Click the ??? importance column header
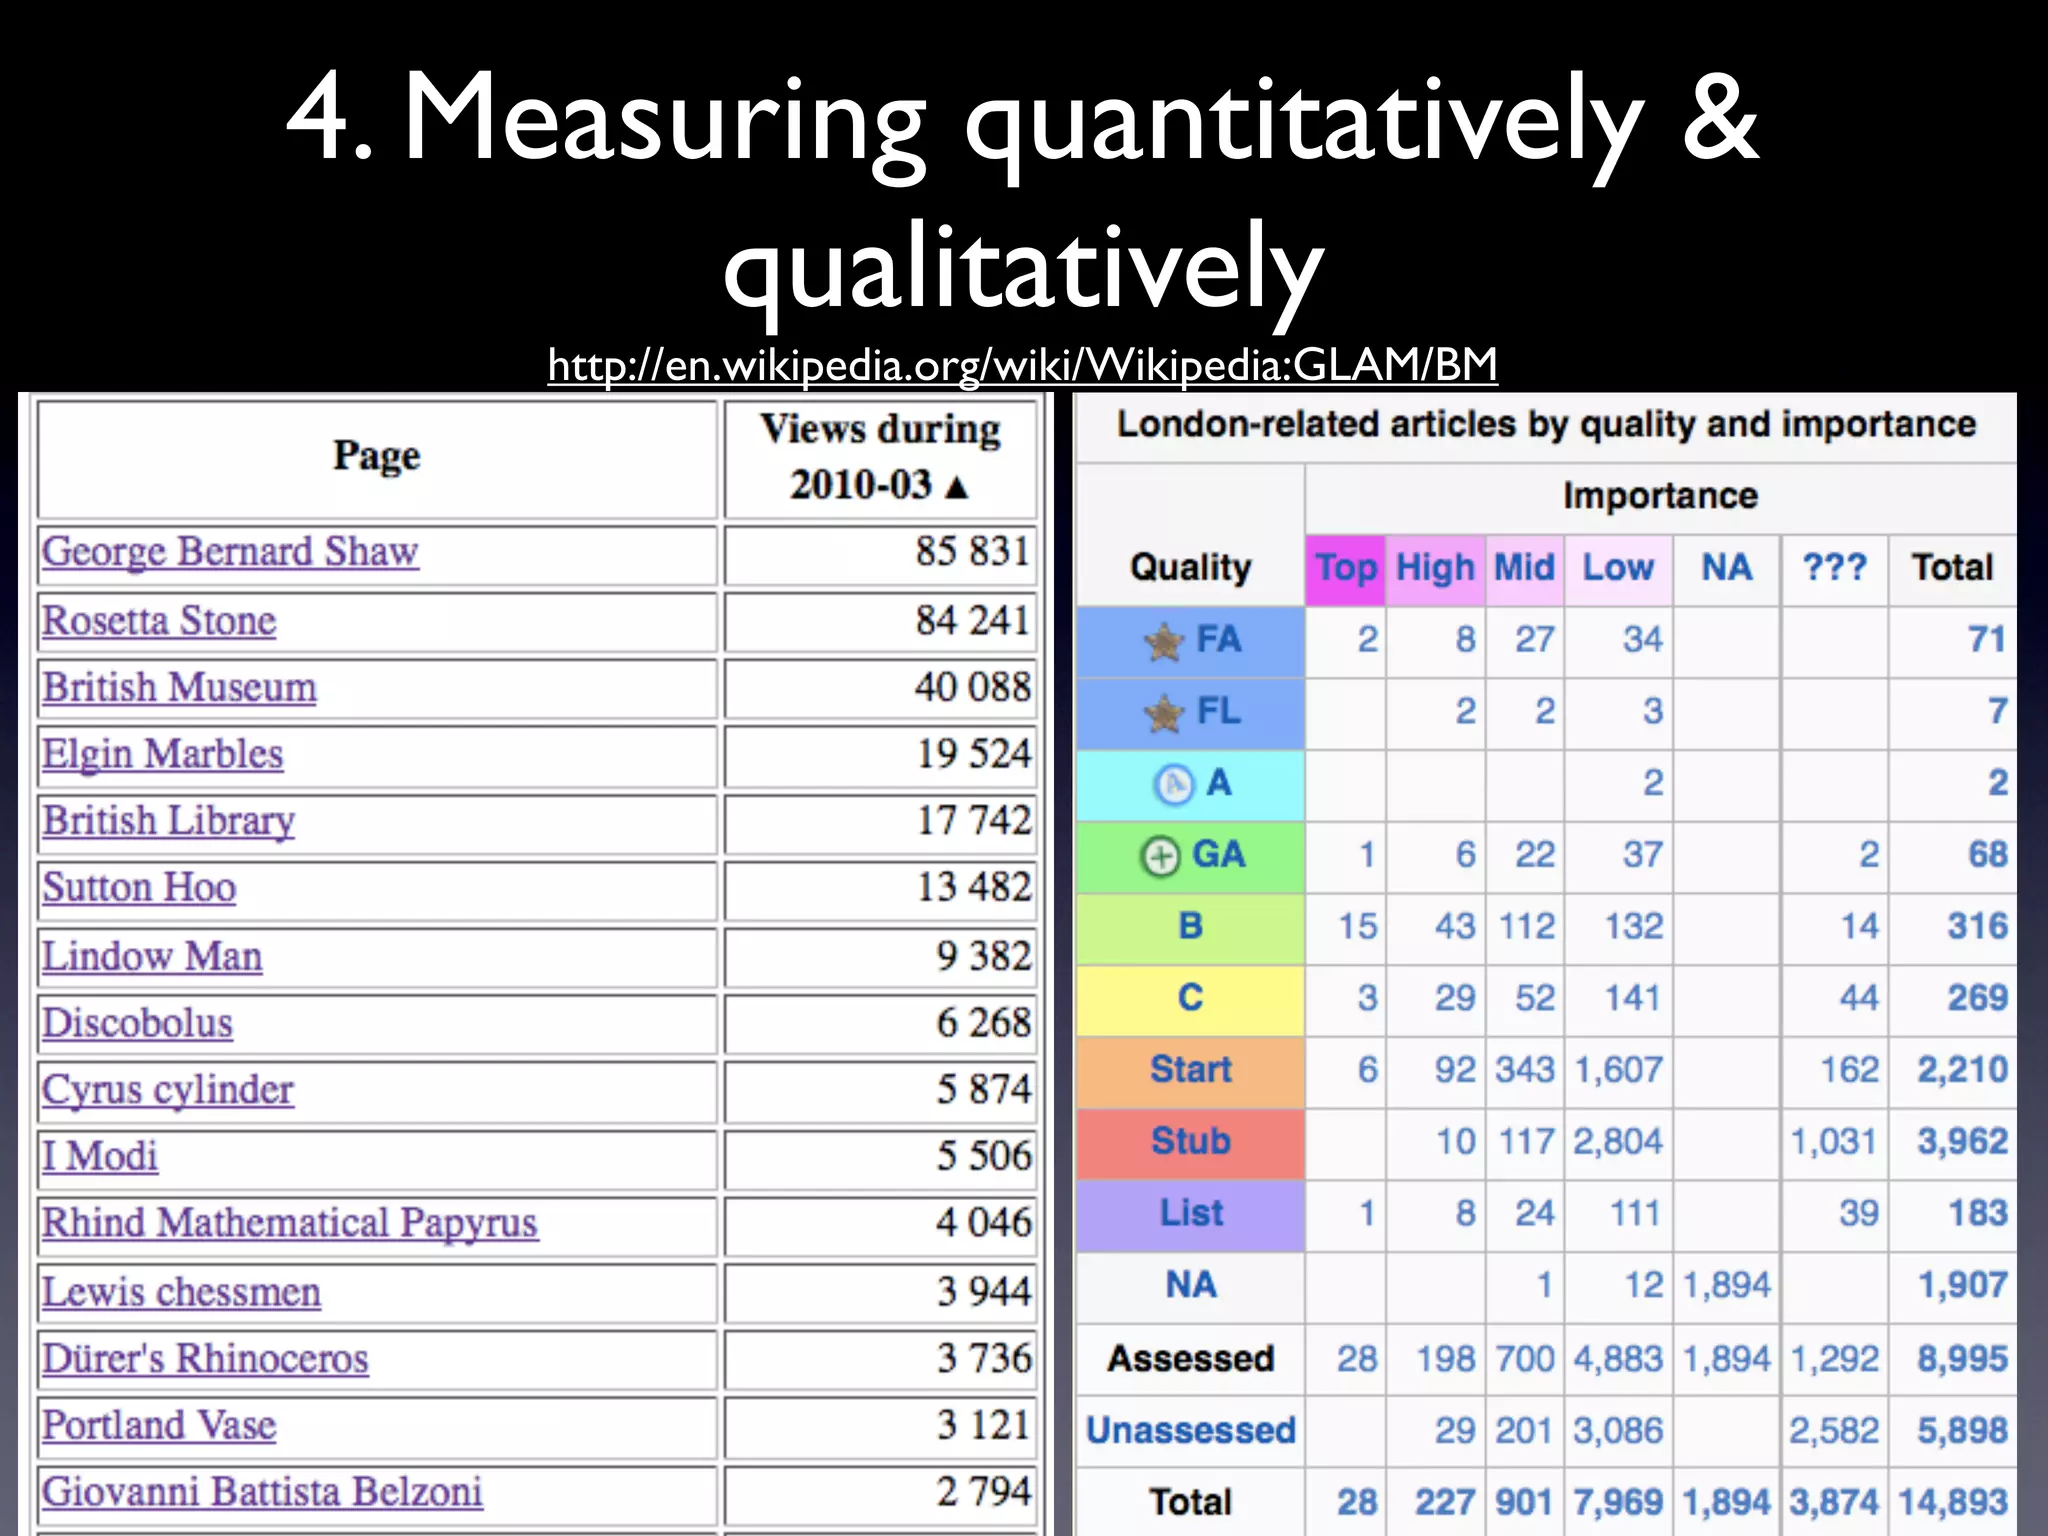2048x1536 pixels. 1834,568
